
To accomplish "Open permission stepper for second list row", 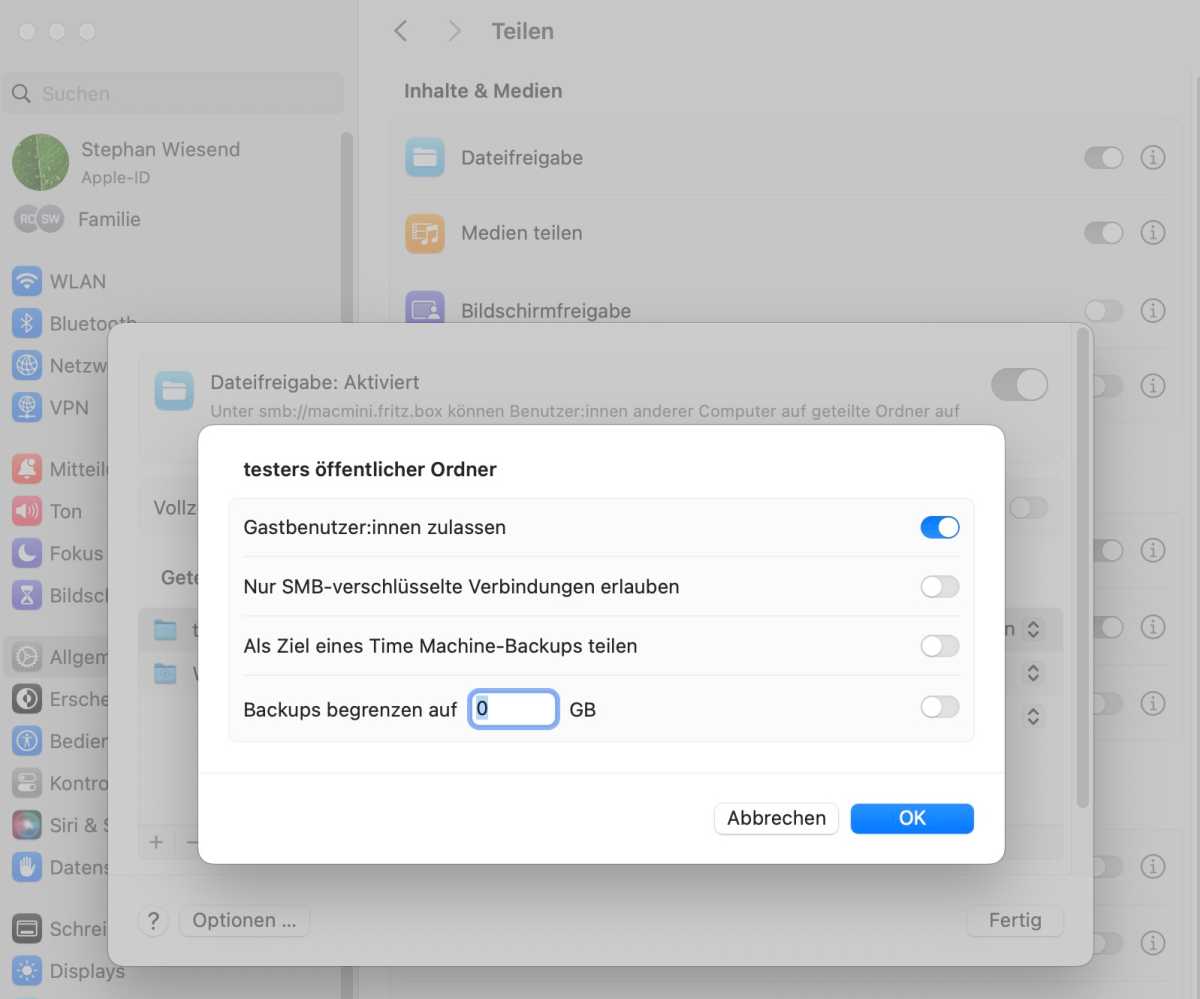I will coord(1033,673).
